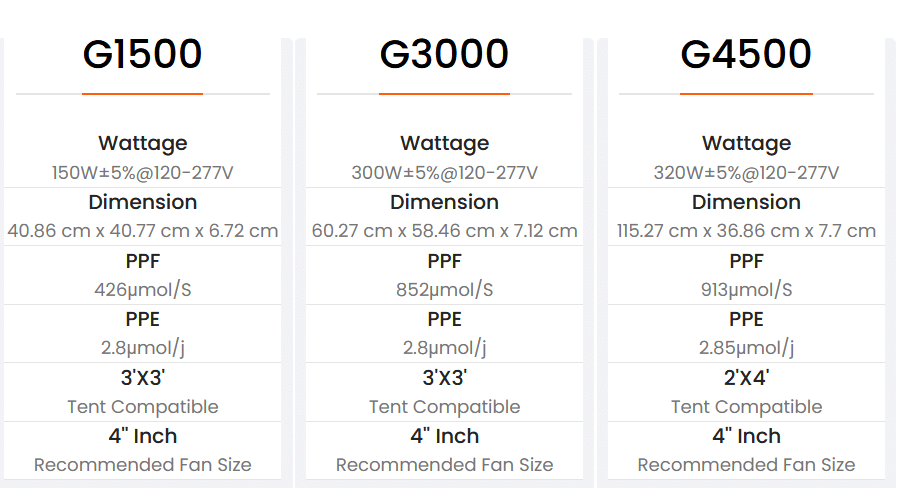Click the 913µmol/S PPF value
Screen dimensions: 897x488
point(746,289)
